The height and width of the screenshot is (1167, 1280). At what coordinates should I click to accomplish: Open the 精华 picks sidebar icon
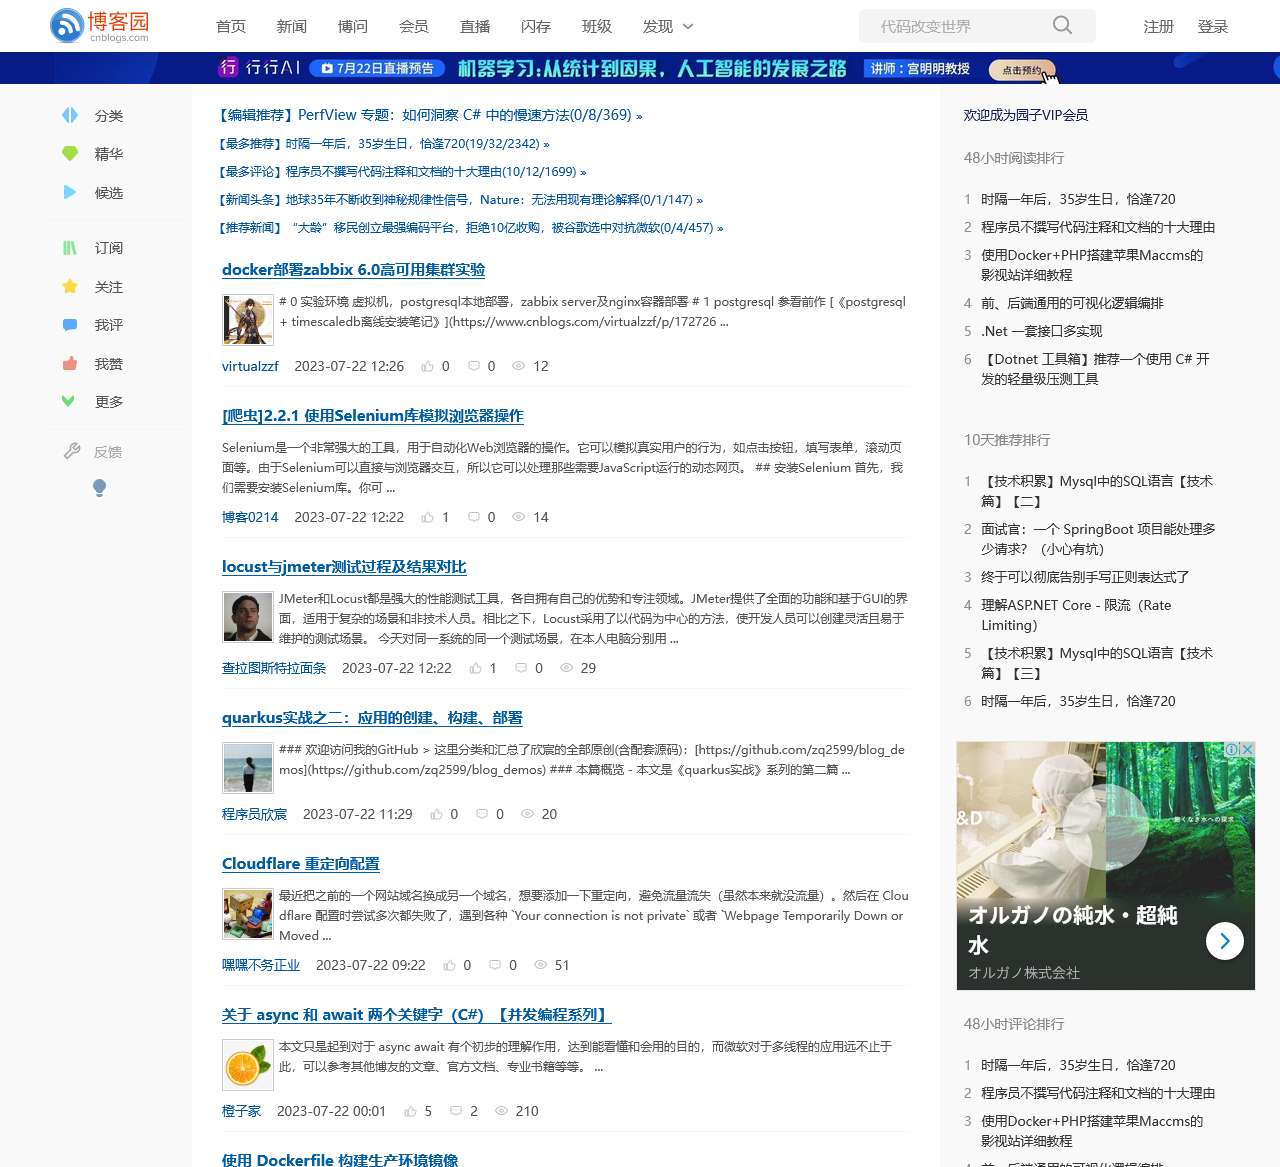[70, 154]
